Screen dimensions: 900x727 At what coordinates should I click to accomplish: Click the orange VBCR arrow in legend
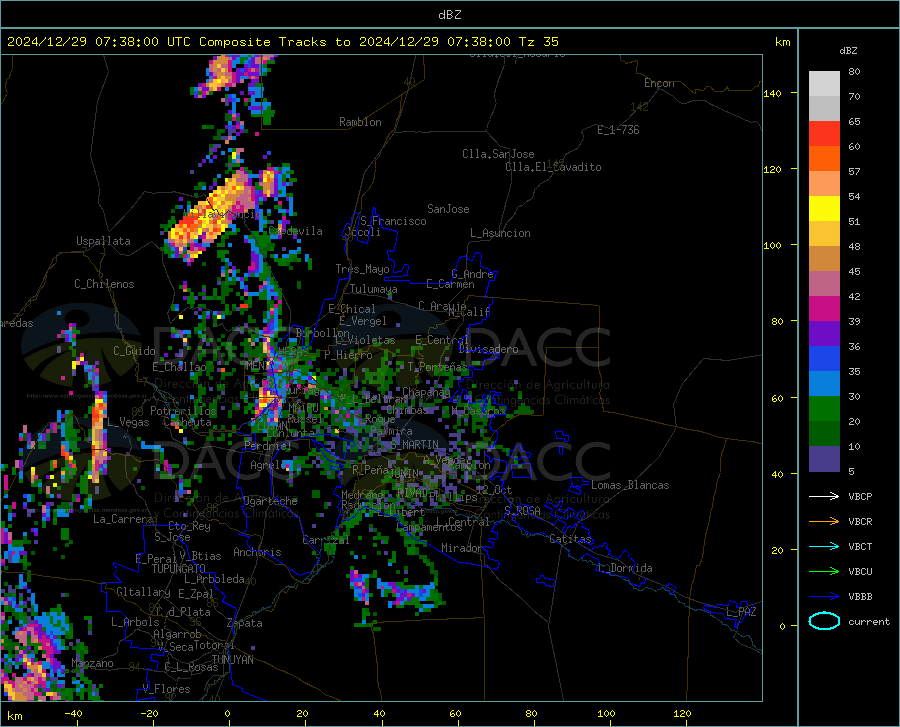(x=824, y=521)
